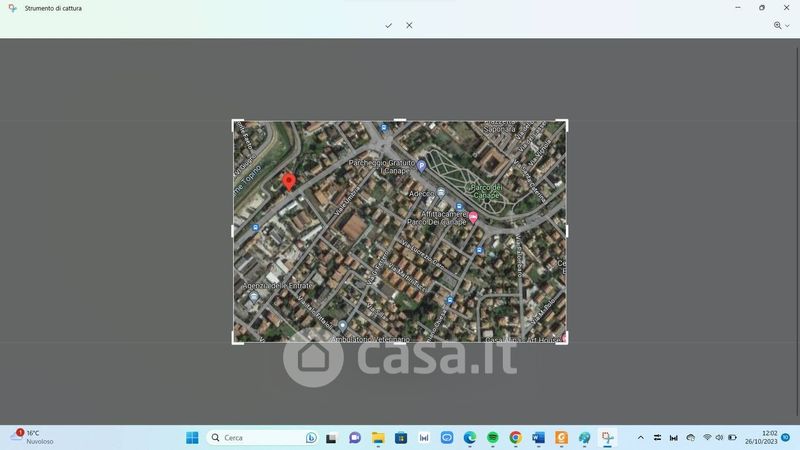Click the pink Affittacamere lodging marker
Screen dimensions: 800x450
pyautogui.click(x=473, y=217)
